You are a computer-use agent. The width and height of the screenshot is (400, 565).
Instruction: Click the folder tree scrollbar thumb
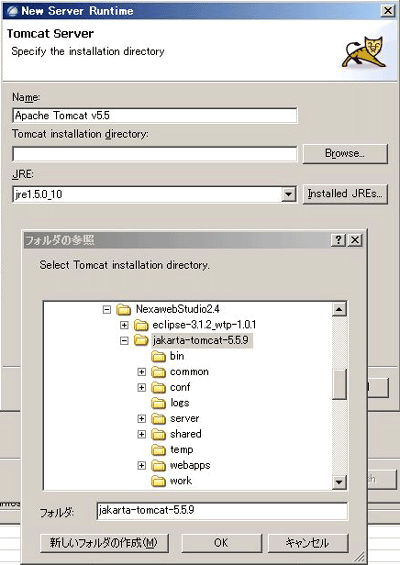339,384
